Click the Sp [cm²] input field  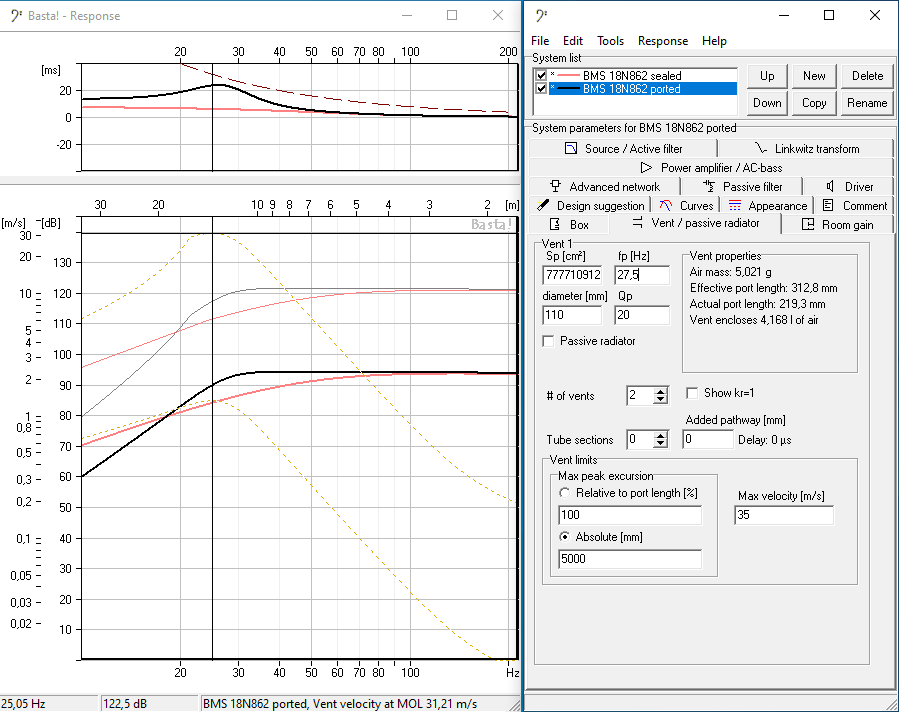572,275
